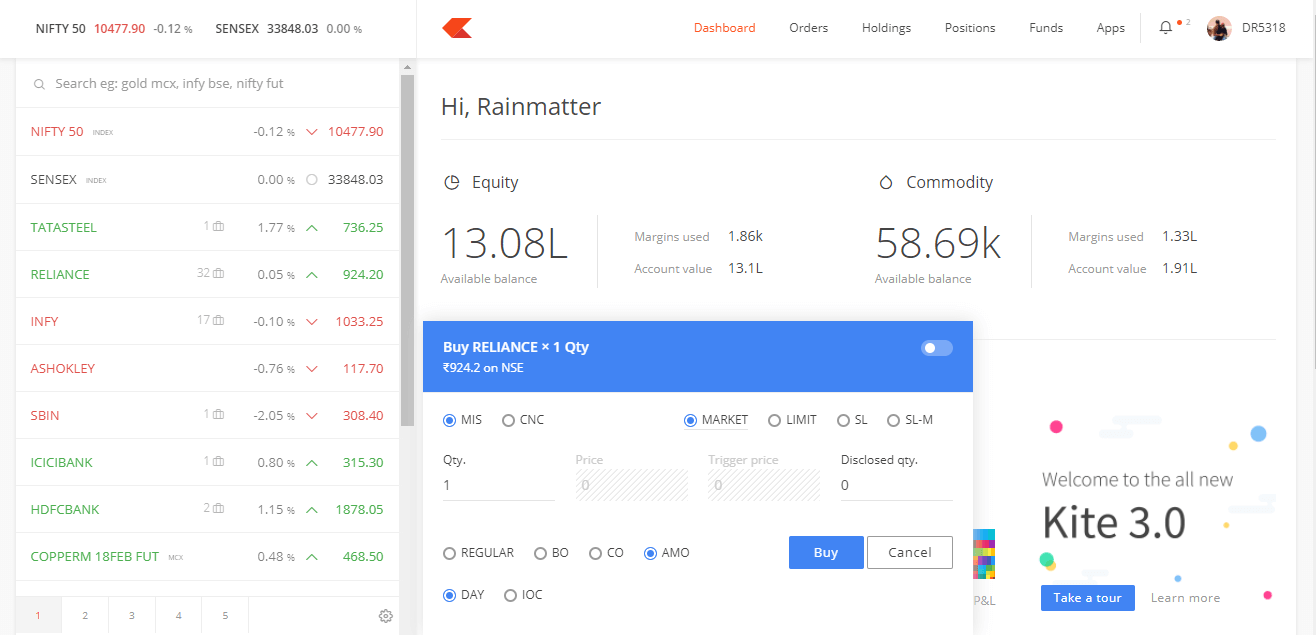
Task: Click the 13.08L equity available balance
Action: (504, 244)
